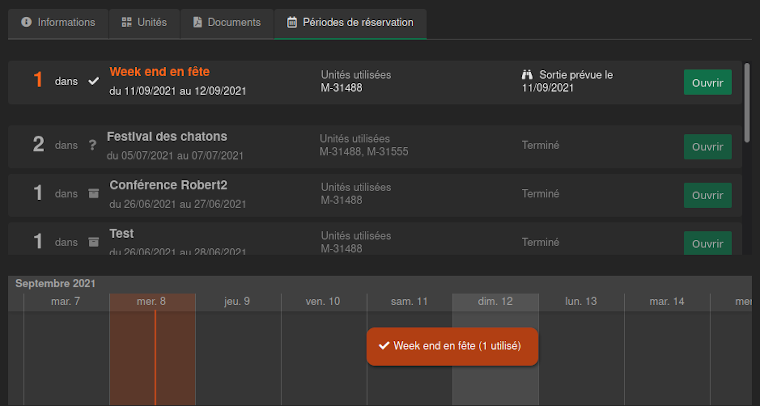The height and width of the screenshot is (406, 760).
Task: Open the Week end en fête event
Action: tap(707, 82)
